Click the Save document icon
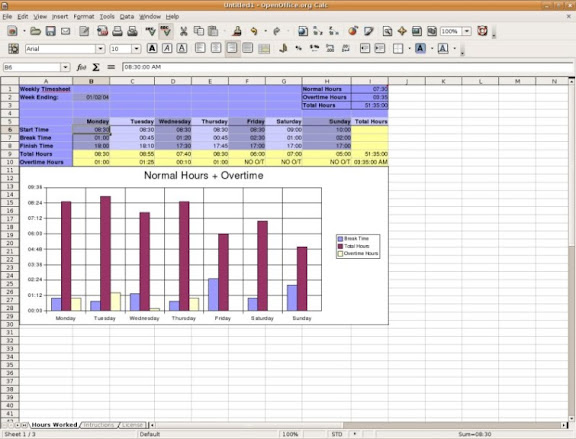This screenshot has height=439, width=576. 50,31
